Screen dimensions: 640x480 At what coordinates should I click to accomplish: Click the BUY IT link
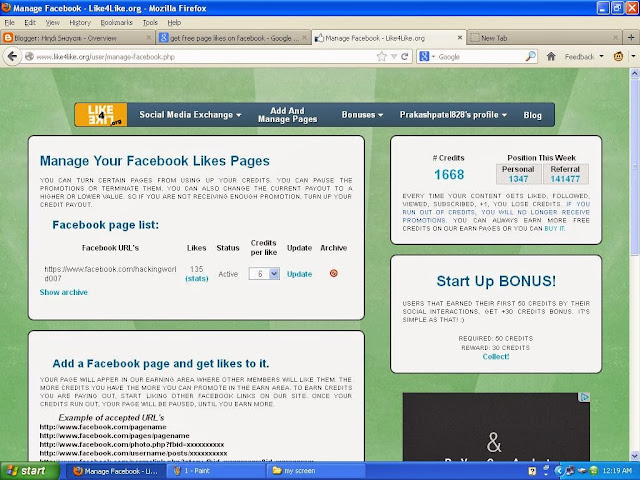coord(554,229)
